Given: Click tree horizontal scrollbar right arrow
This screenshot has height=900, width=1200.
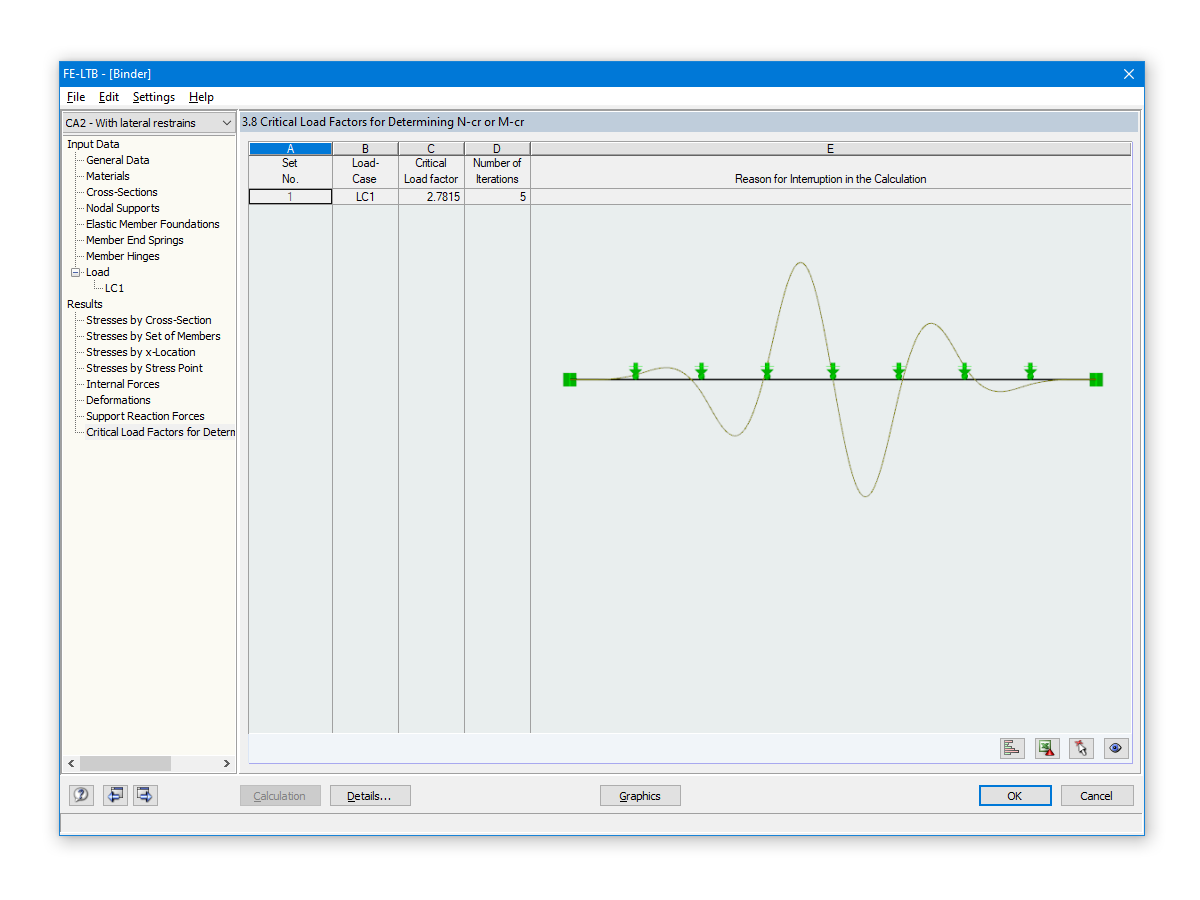Looking at the screenshot, I should pyautogui.click(x=227, y=763).
